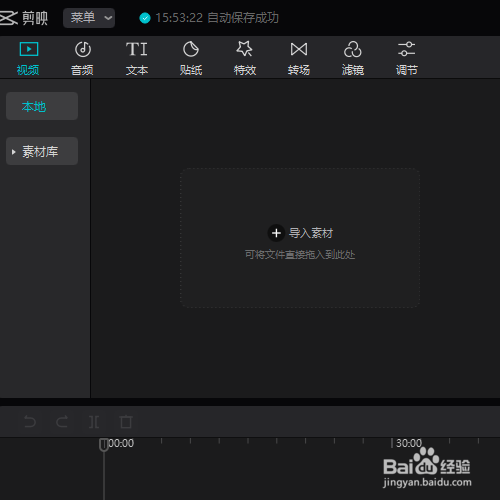This screenshot has height=500, width=500.
Task: Open the 视频 (Video) tab
Action: click(28, 58)
